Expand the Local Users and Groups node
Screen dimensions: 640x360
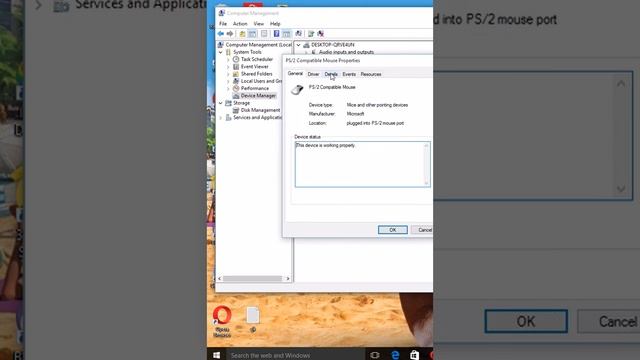click(x=228, y=81)
